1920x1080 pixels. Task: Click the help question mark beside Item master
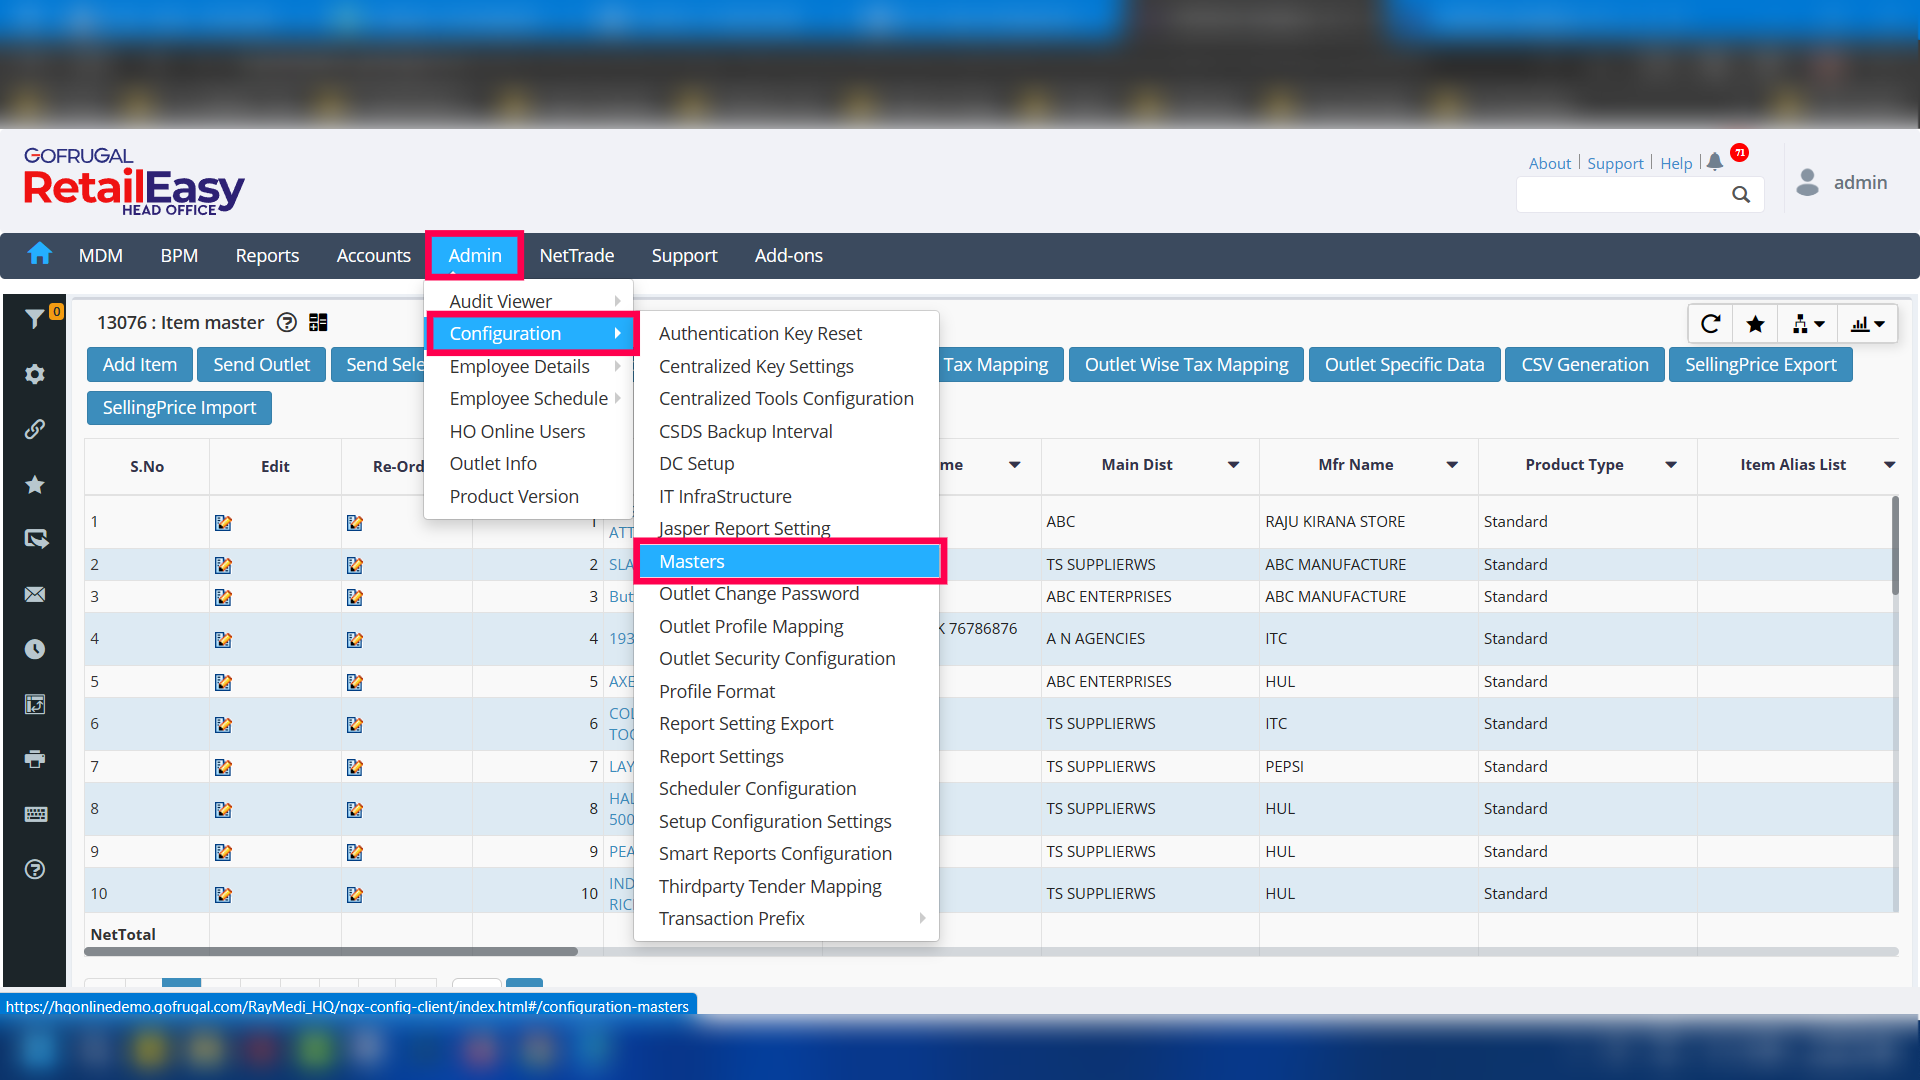(287, 322)
